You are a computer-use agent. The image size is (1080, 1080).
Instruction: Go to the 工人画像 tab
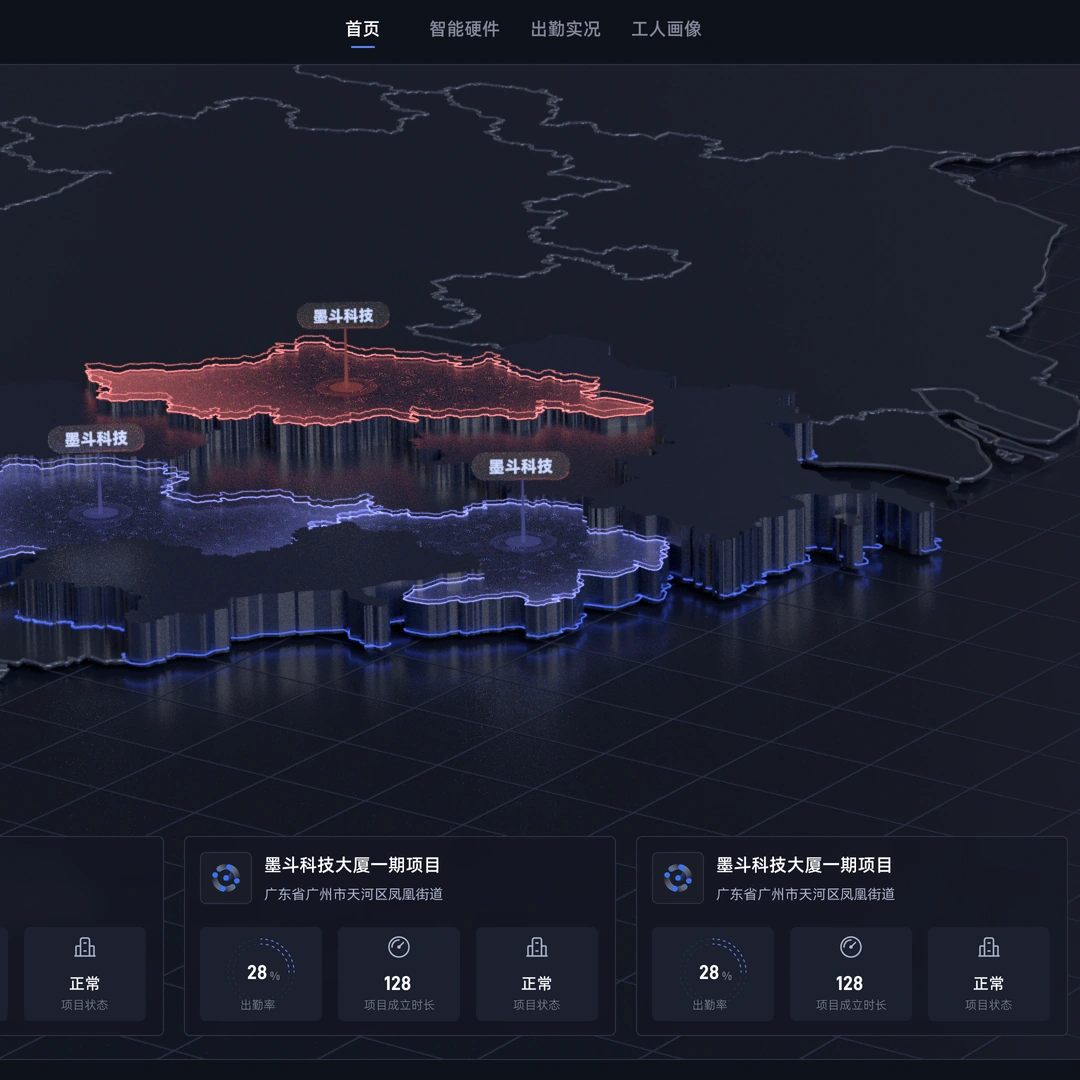[x=667, y=29]
